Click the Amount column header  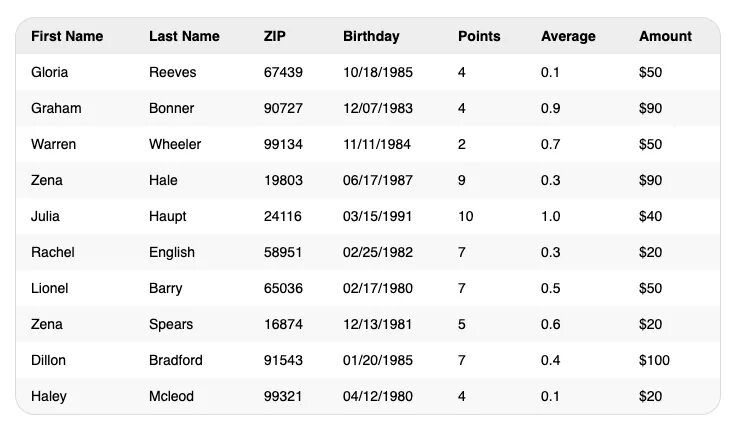(665, 36)
